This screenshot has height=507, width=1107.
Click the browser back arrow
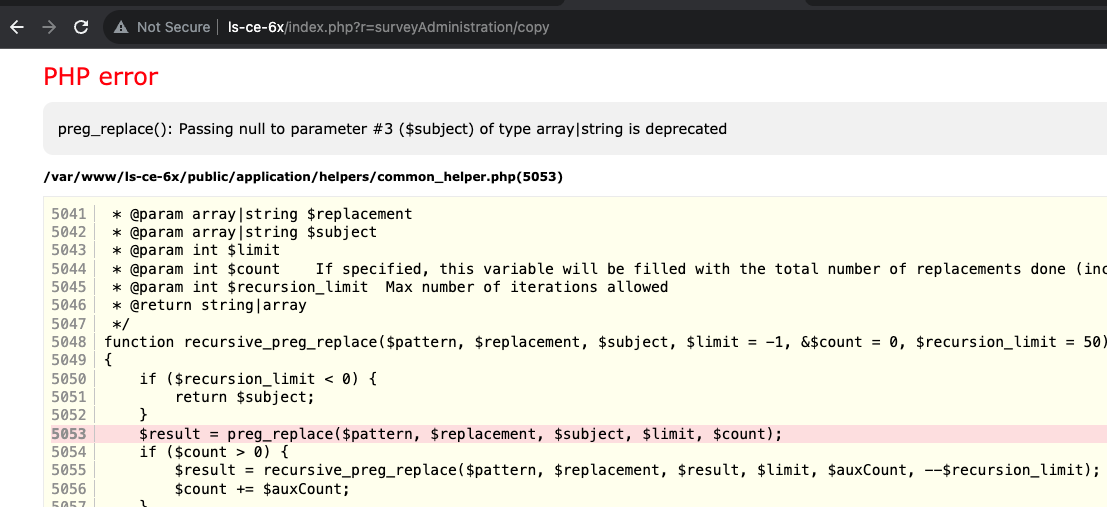16,27
